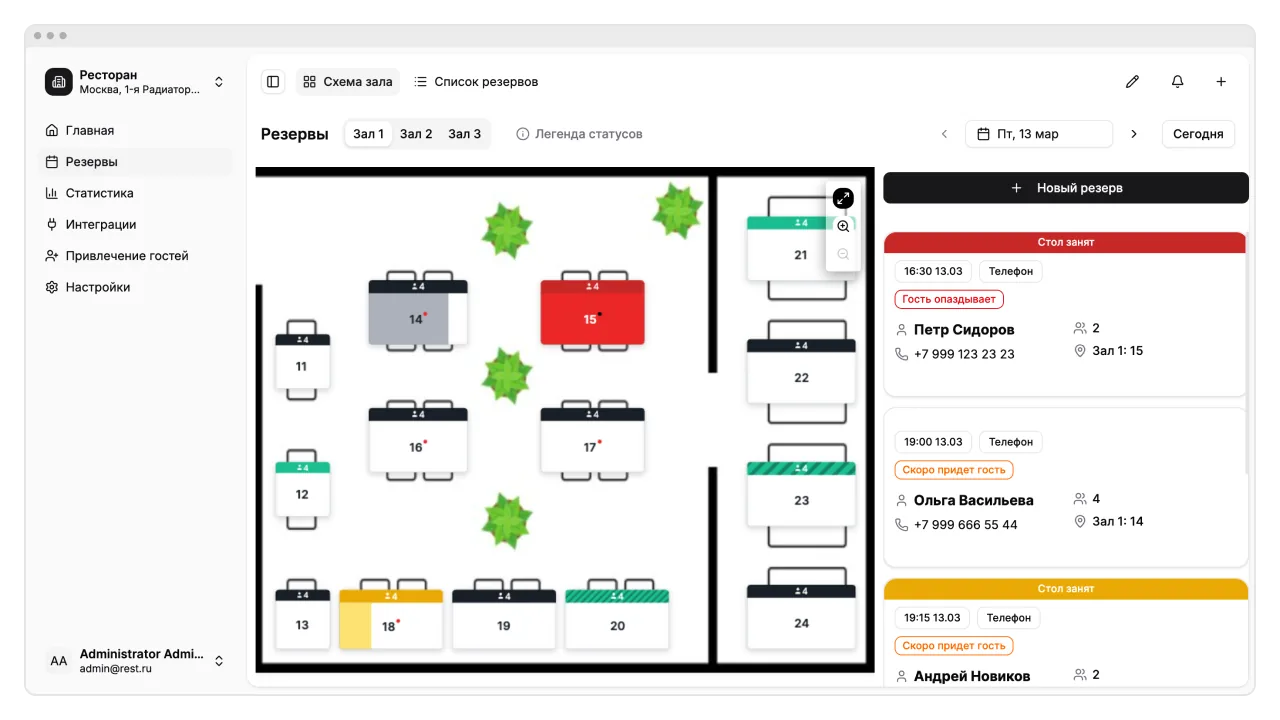
Task: Open restaurant selector chevron
Action: pyautogui.click(x=219, y=82)
